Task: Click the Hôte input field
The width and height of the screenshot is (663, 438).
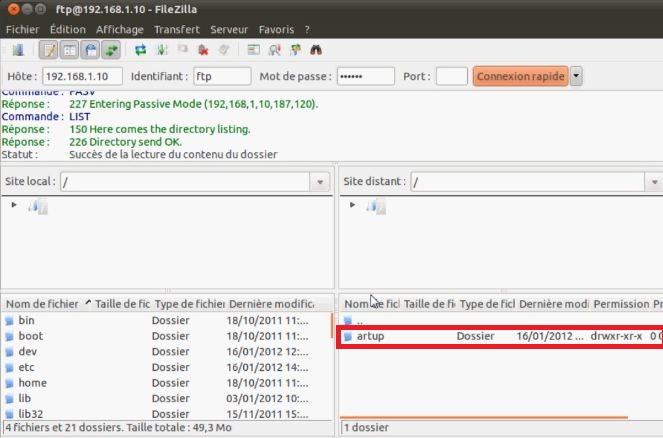Action: coord(82,77)
